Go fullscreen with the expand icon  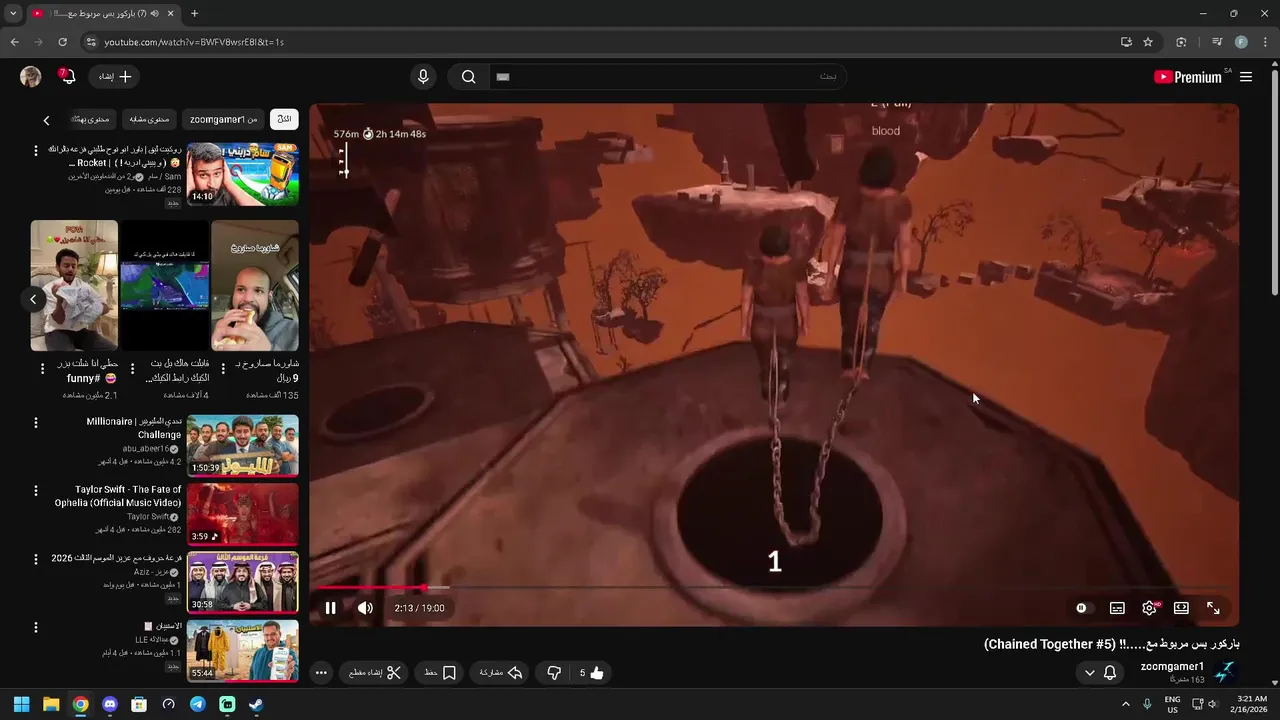click(1213, 608)
